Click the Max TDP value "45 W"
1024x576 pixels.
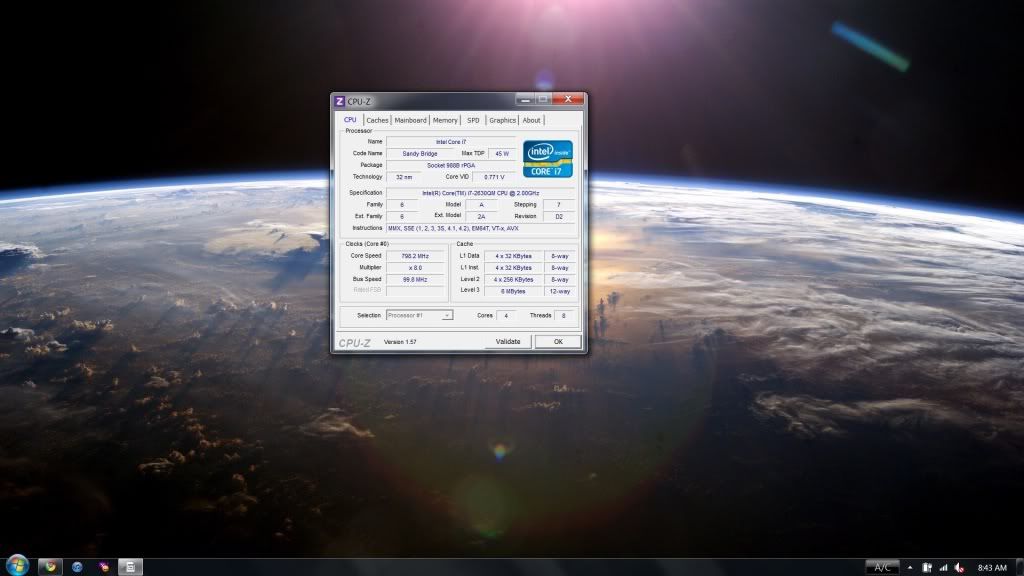click(x=502, y=153)
